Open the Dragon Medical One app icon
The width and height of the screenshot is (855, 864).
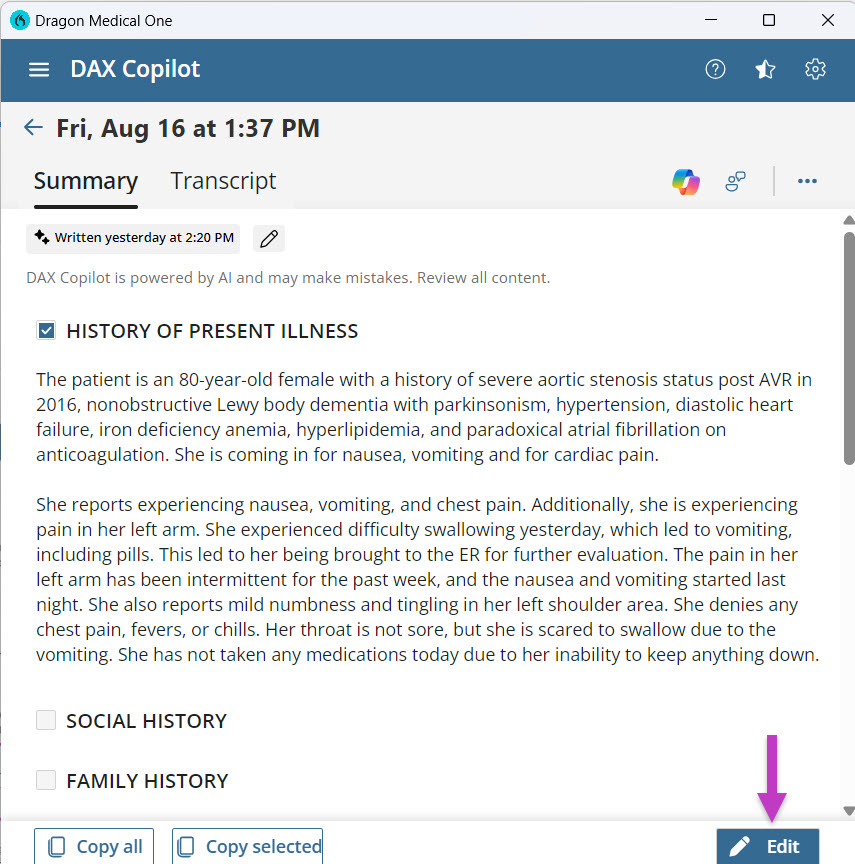pyautogui.click(x=19, y=19)
